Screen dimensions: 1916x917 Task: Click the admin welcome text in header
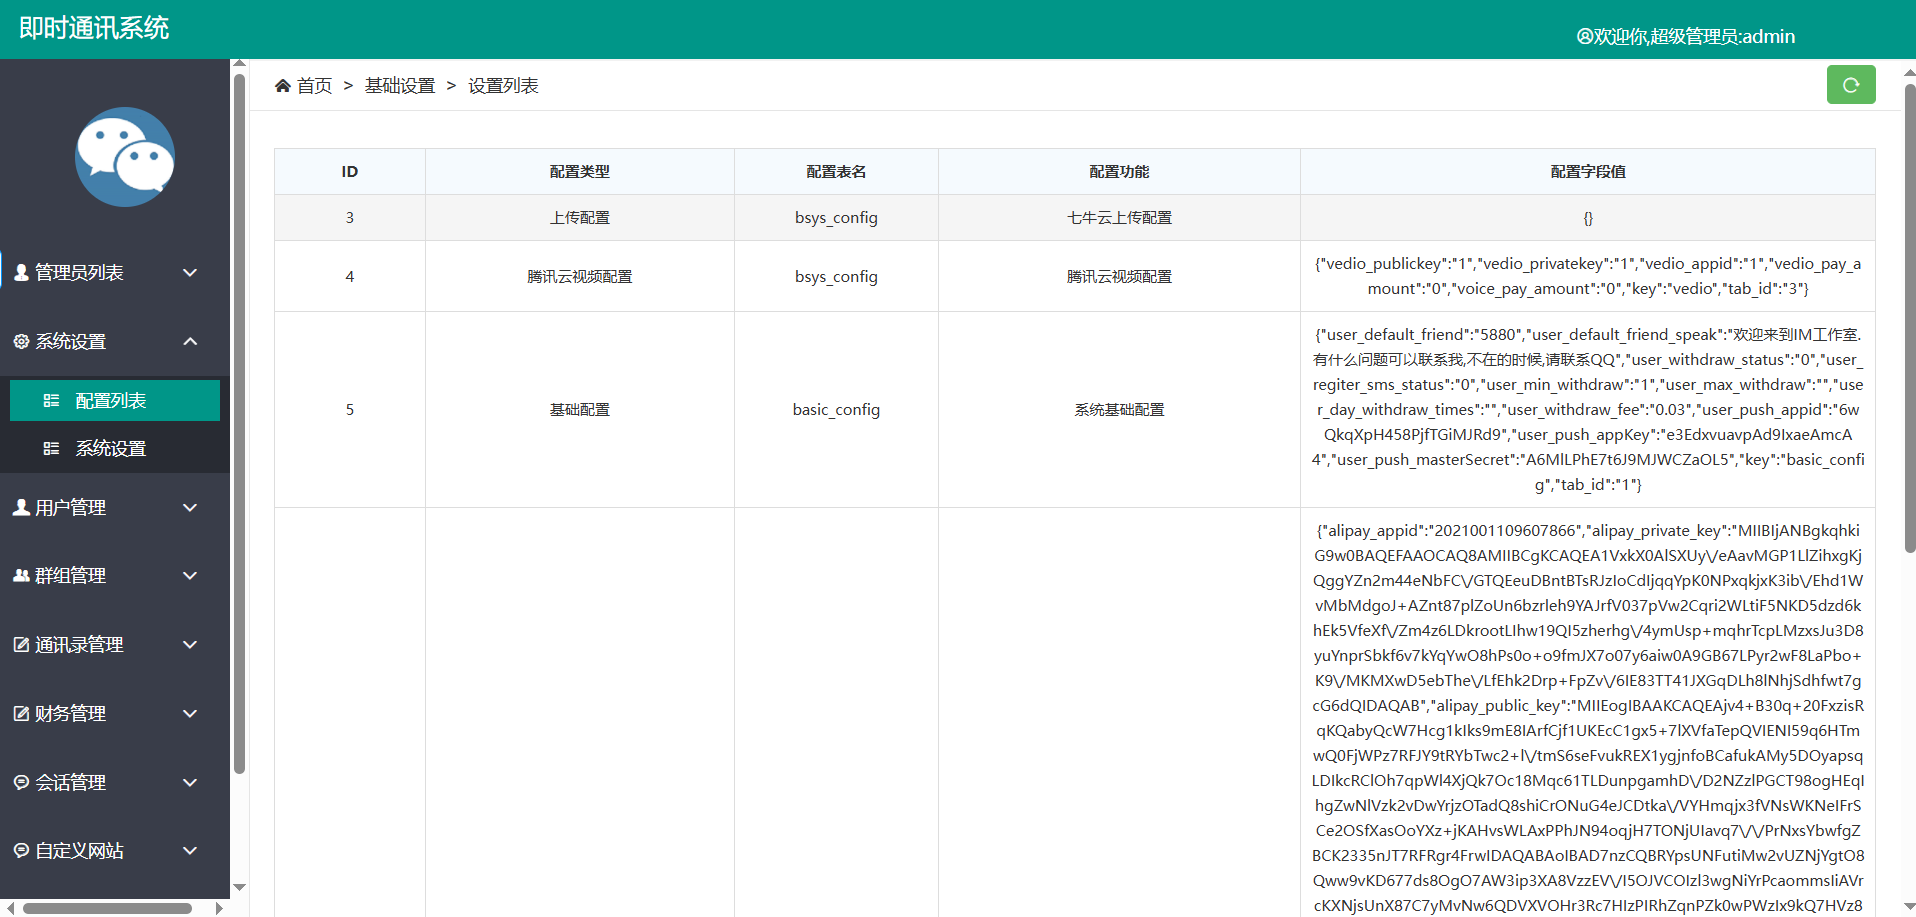click(1686, 37)
